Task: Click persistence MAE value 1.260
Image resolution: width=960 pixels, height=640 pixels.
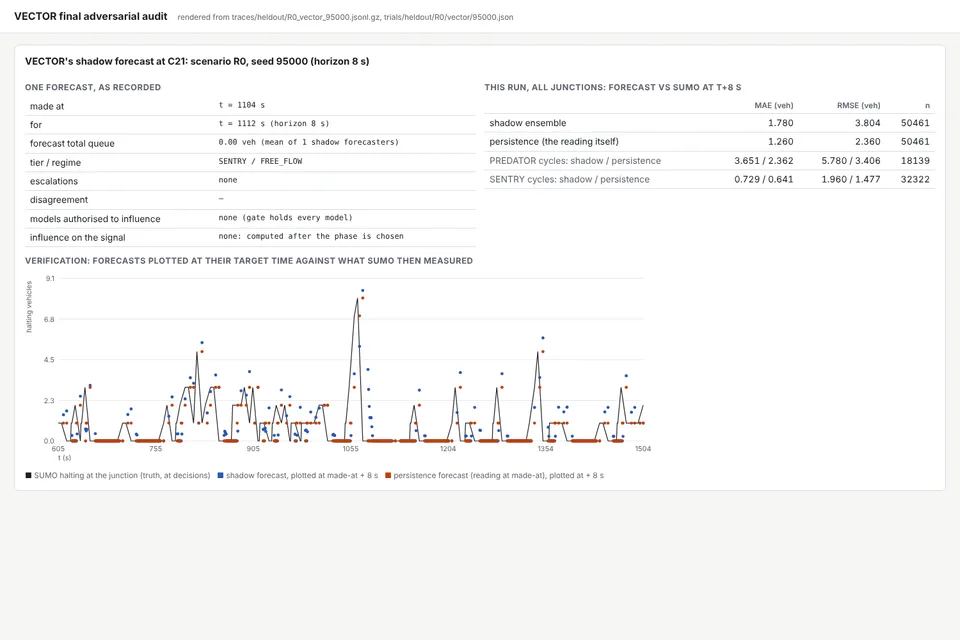Action: pyautogui.click(x=781, y=141)
